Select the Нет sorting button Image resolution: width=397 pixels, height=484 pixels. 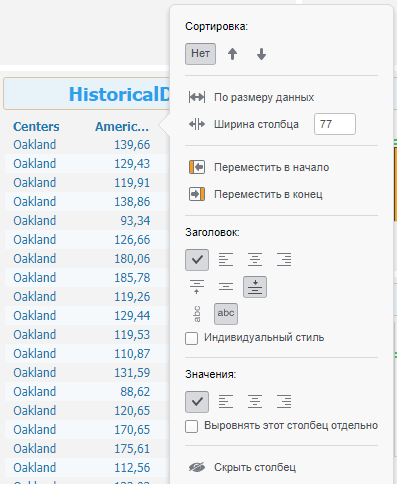point(200,54)
